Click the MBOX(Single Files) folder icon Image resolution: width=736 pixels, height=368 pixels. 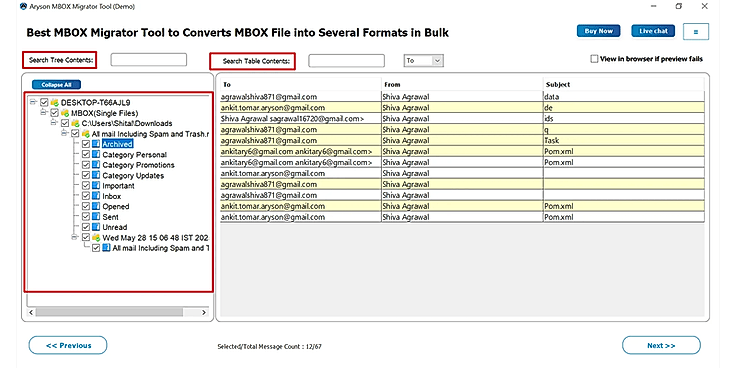(65, 113)
